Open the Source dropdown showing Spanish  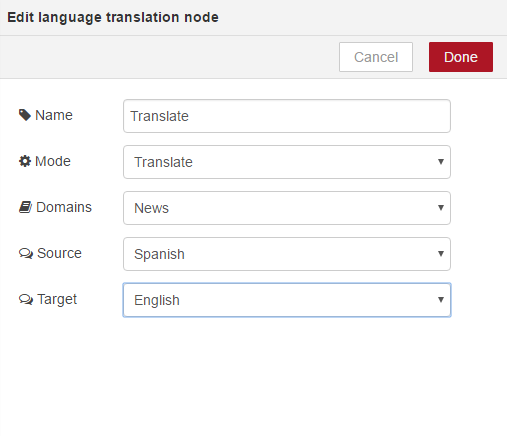[x=287, y=254]
